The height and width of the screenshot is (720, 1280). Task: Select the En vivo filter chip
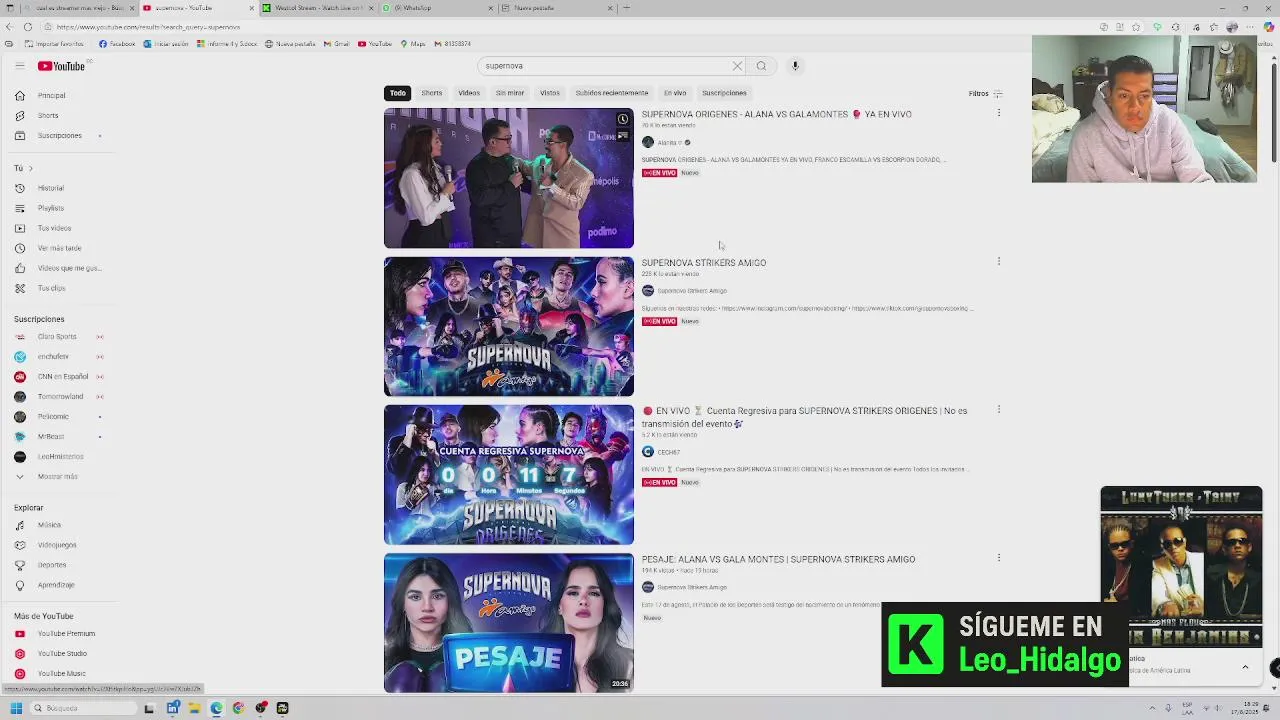pyautogui.click(x=675, y=93)
